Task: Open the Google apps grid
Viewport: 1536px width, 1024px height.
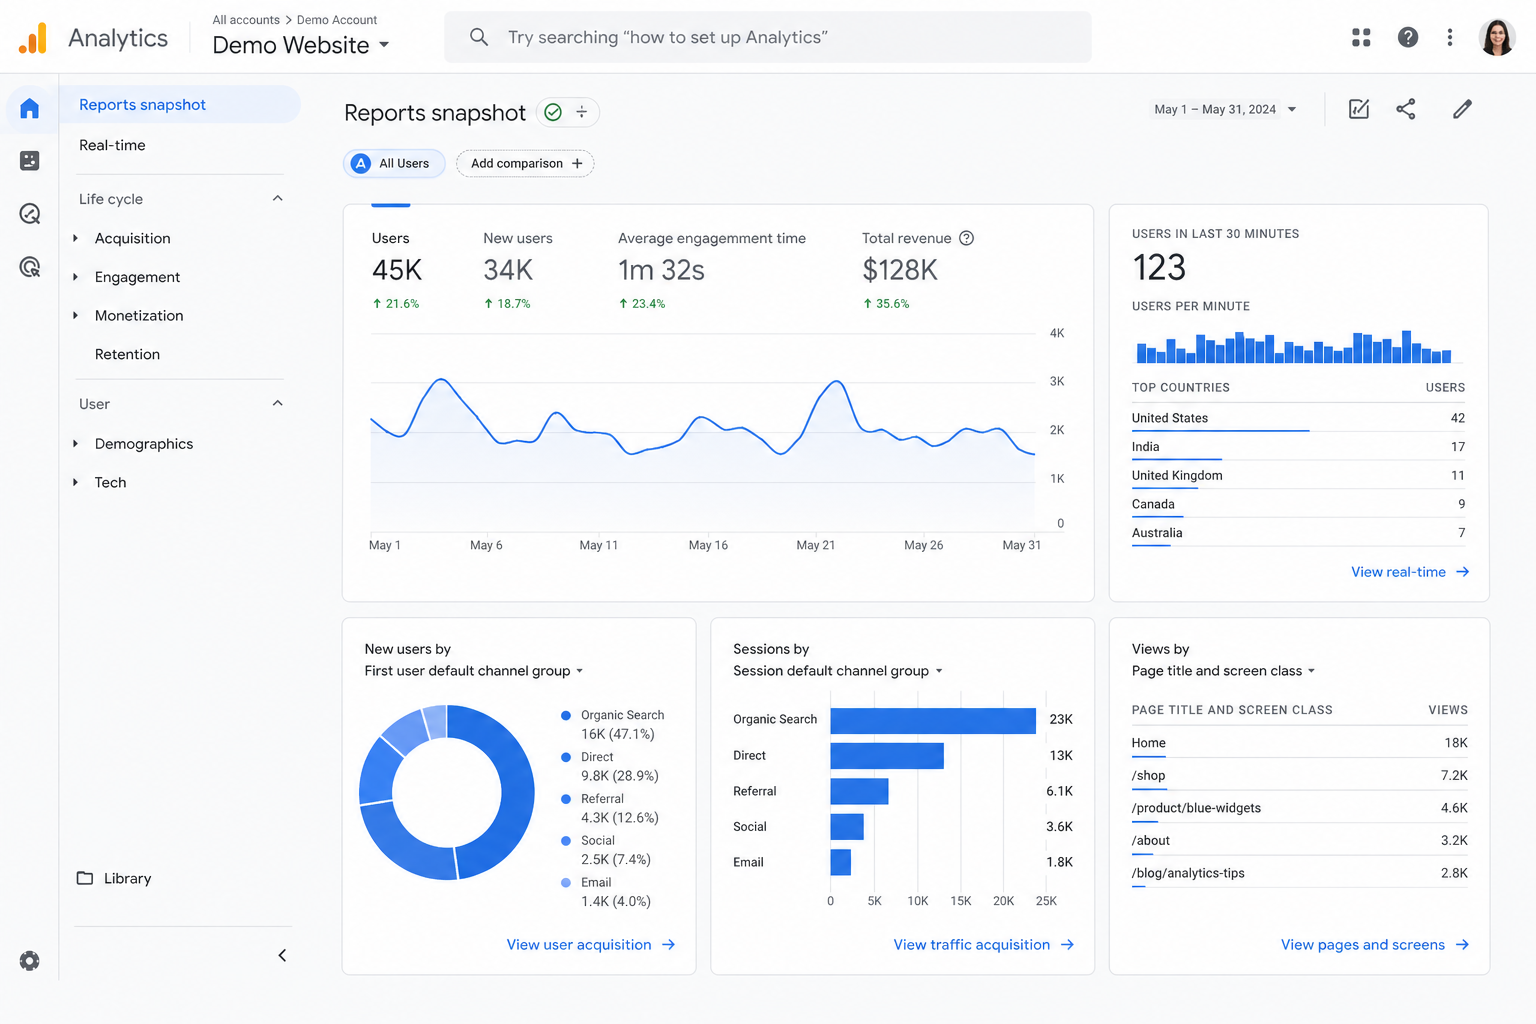Action: click(1361, 37)
